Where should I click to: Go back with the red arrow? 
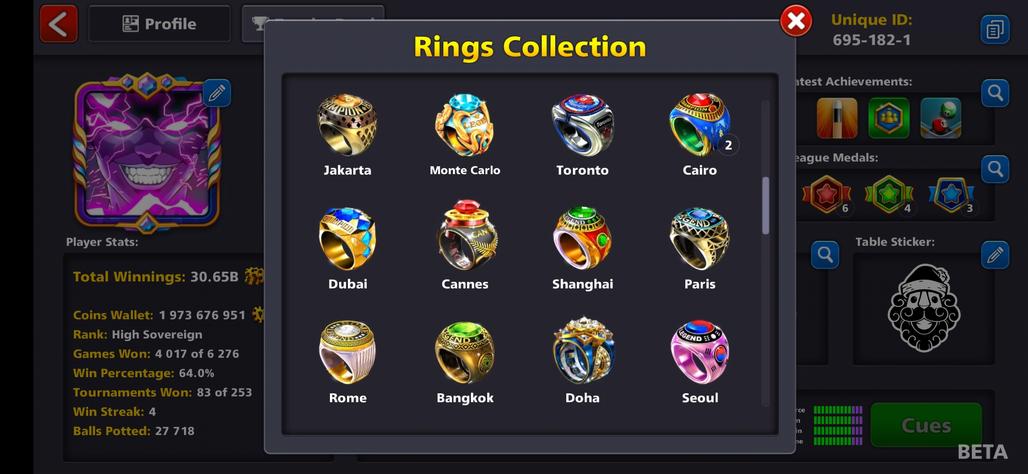tap(59, 24)
